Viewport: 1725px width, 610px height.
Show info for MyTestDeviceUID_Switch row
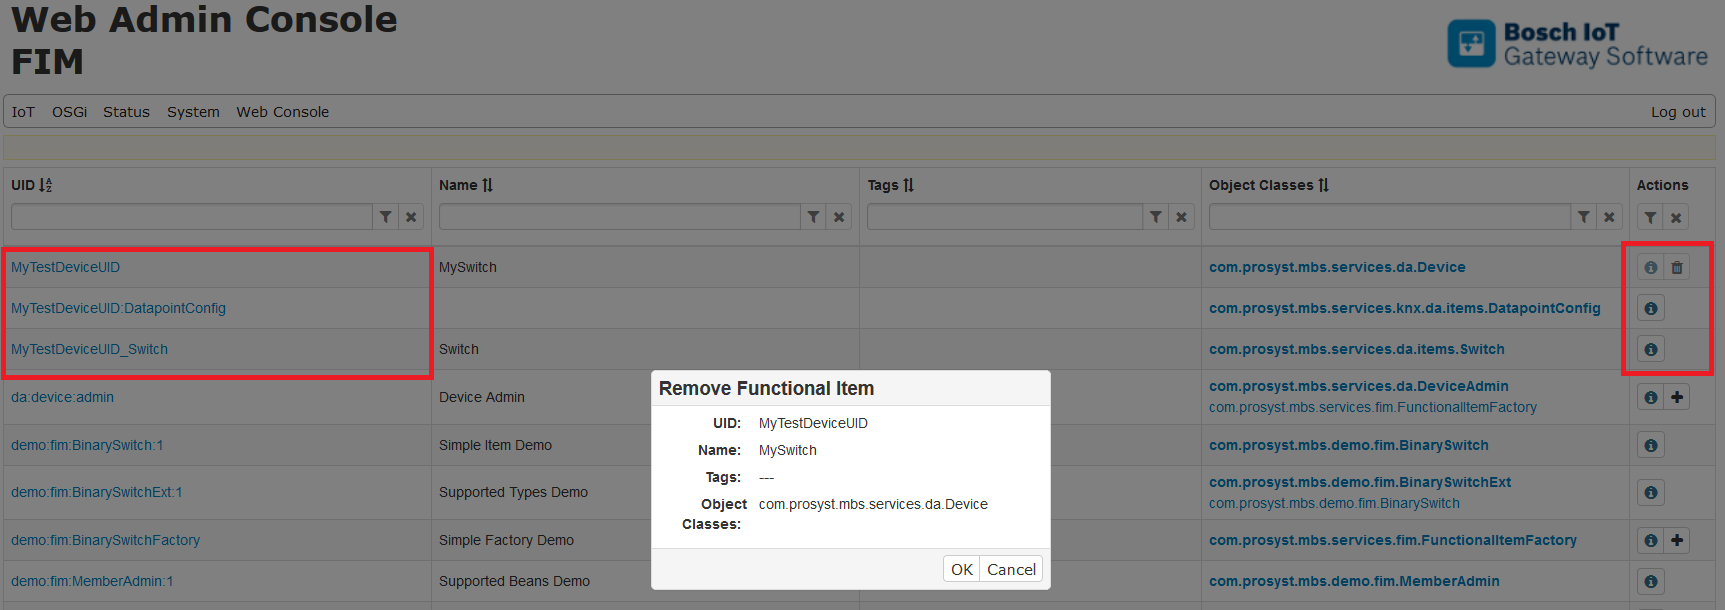coord(1650,349)
